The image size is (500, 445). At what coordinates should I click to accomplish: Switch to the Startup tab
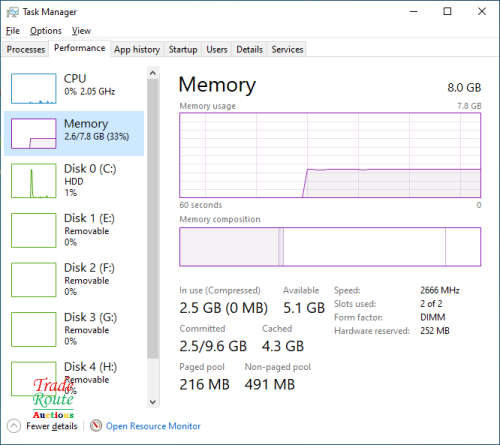coord(183,50)
